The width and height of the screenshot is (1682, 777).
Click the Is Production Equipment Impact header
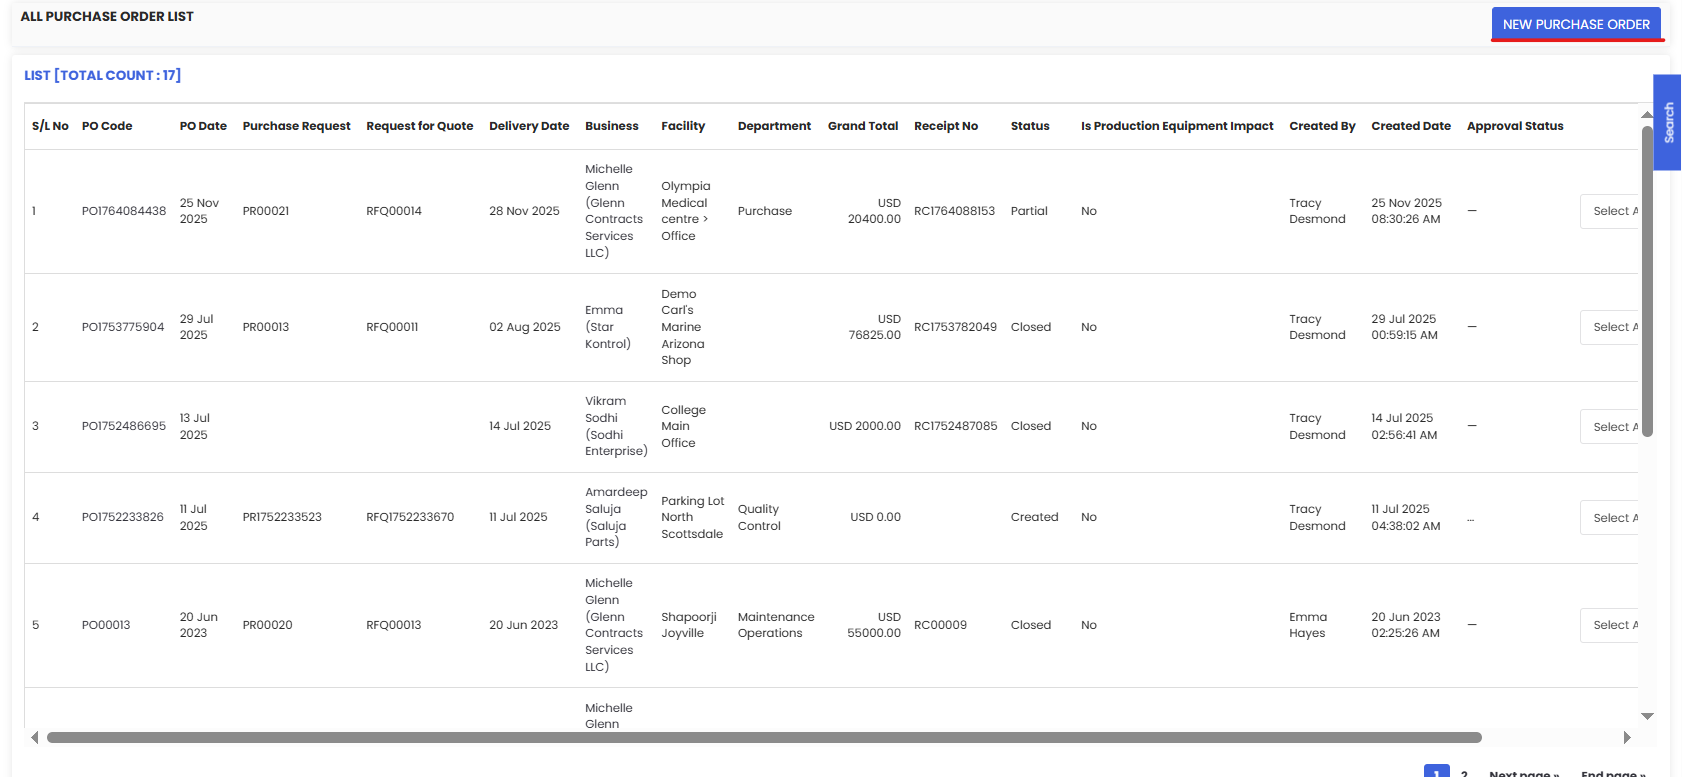[1177, 126]
